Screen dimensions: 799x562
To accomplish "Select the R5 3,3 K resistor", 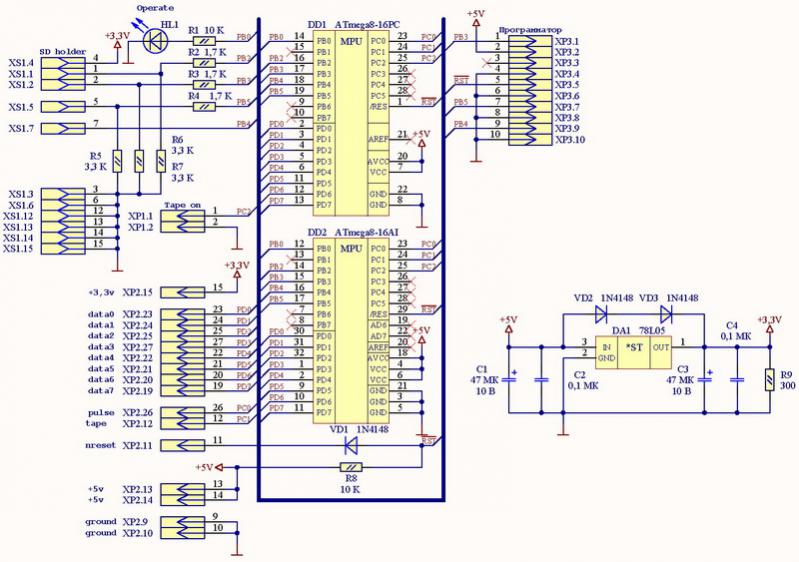I will coord(117,160).
